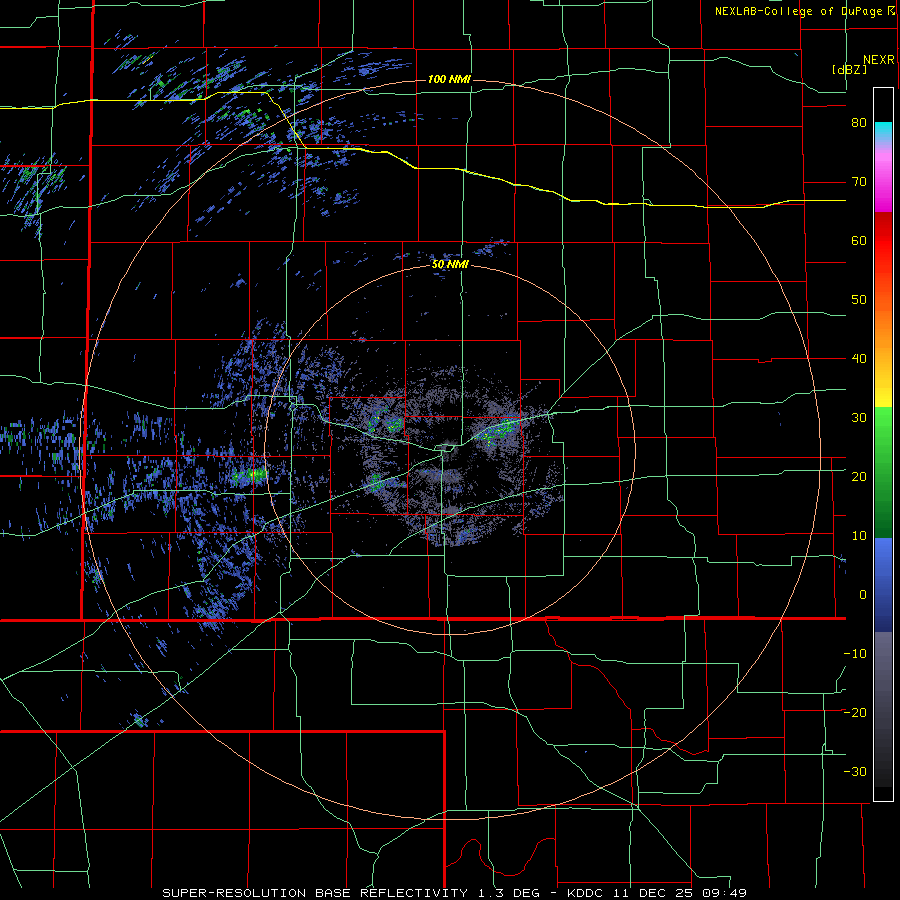This screenshot has width=900, height=900.
Task: Click the NEXLAB-College of DuPage watermark text
Action: click(x=804, y=11)
